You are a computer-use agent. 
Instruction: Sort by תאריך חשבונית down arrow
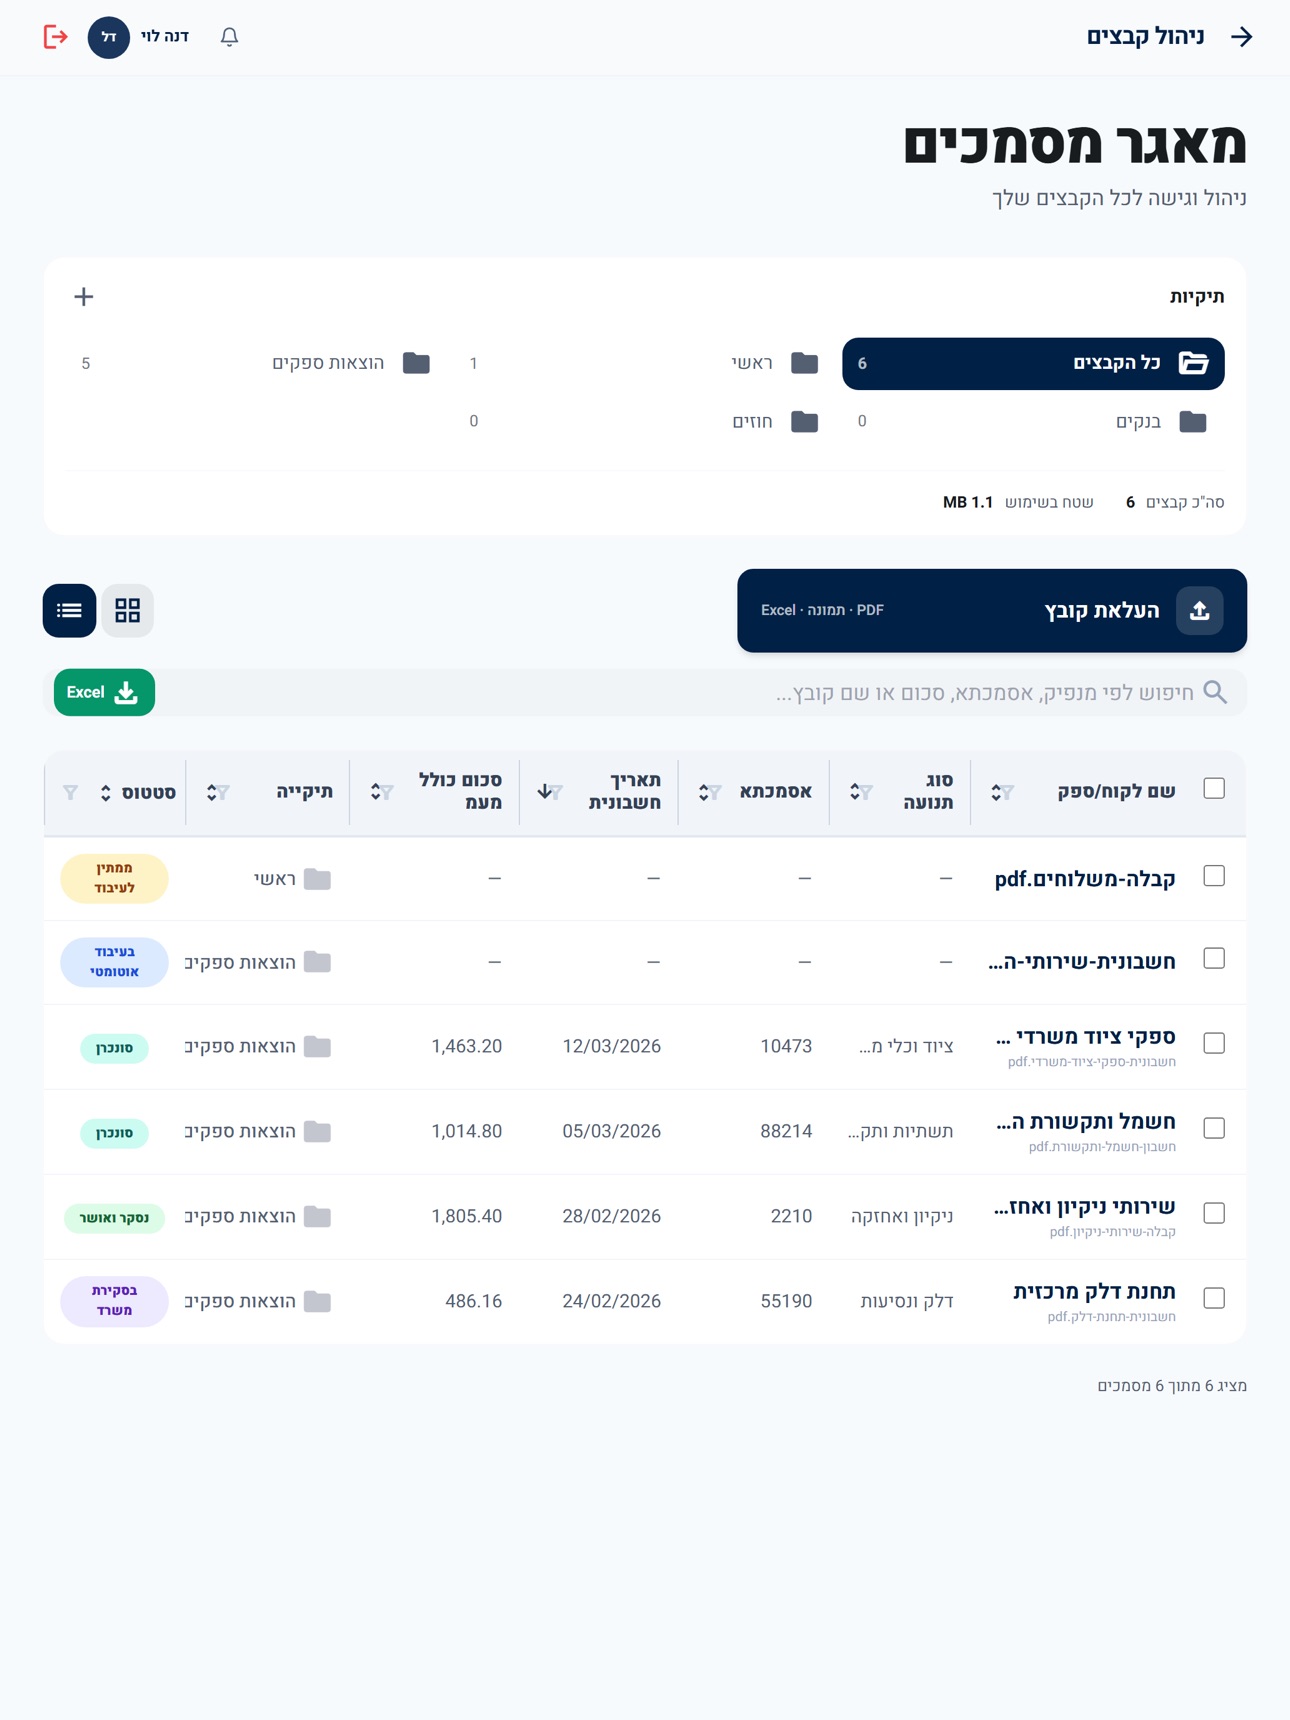tap(544, 791)
